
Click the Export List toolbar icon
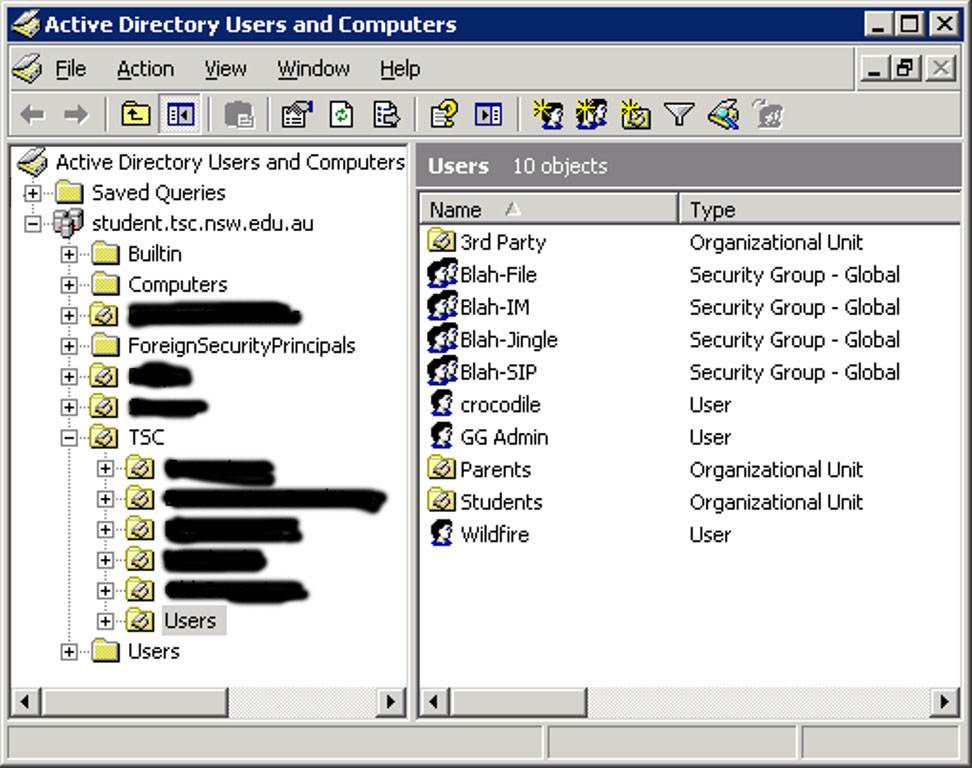tap(386, 115)
